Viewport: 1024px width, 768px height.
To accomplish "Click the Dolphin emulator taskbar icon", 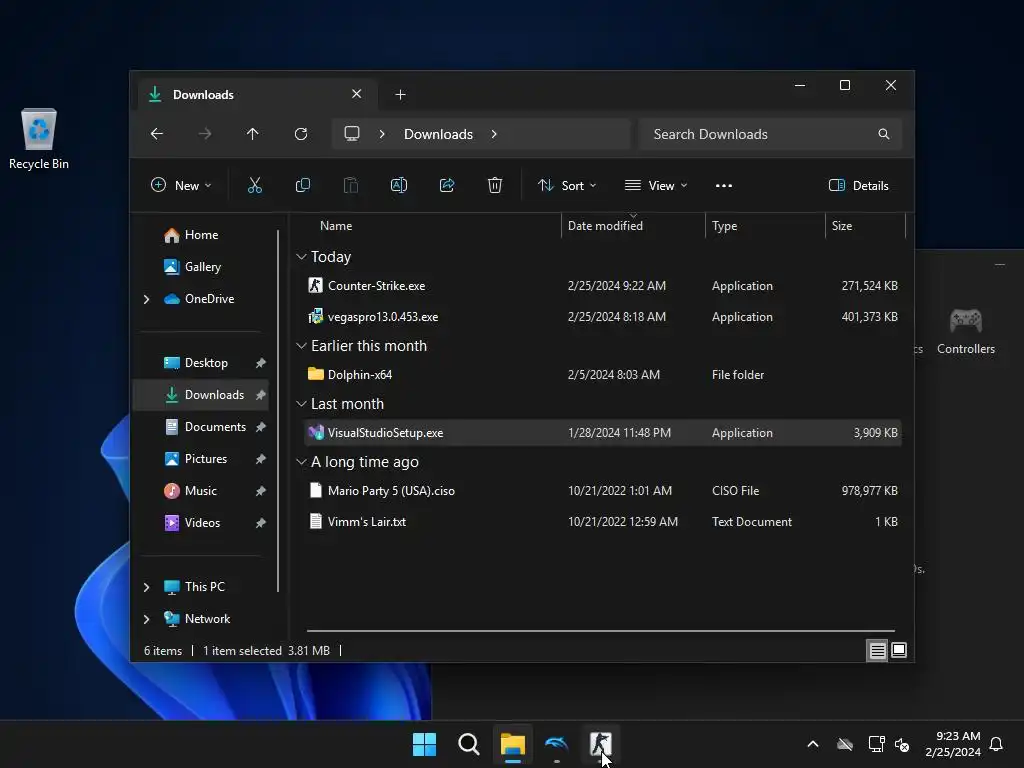I will coord(556,744).
